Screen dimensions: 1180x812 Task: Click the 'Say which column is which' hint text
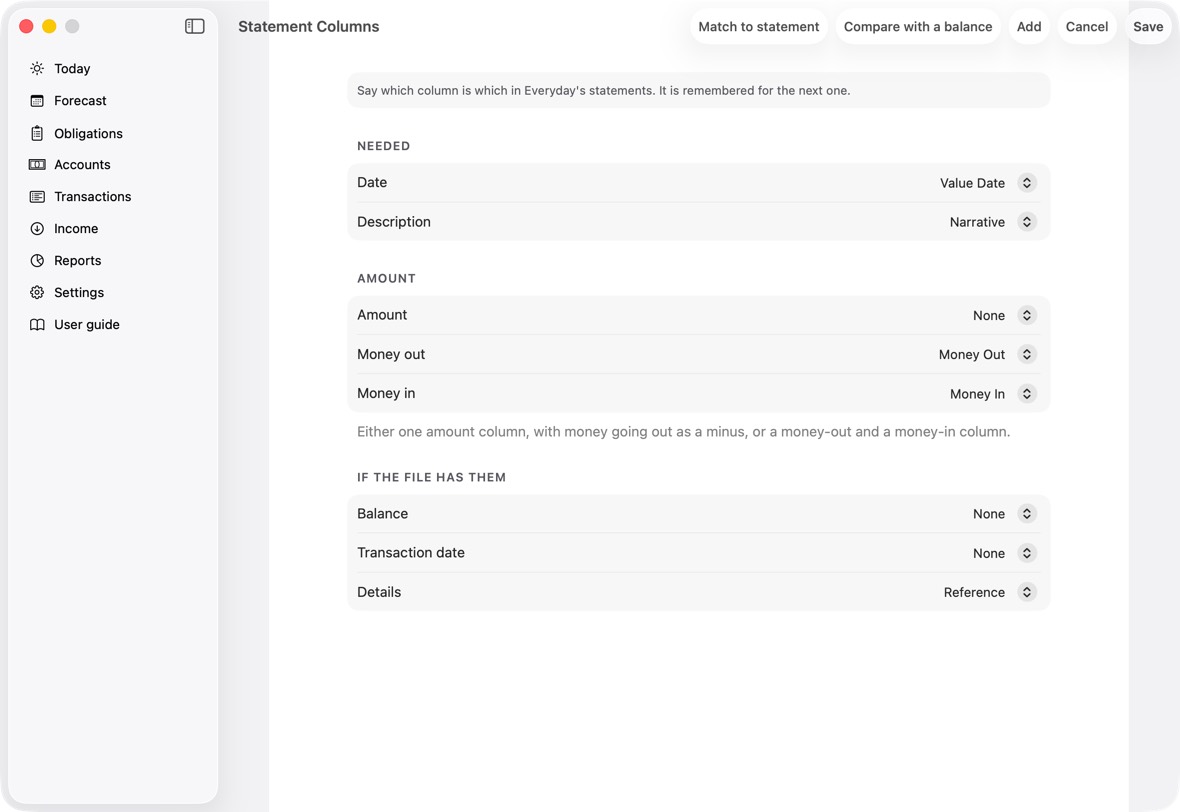604,90
